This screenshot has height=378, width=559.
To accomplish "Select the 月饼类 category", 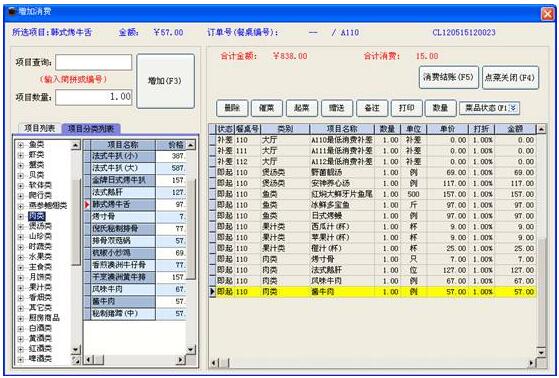I will [x=40, y=277].
